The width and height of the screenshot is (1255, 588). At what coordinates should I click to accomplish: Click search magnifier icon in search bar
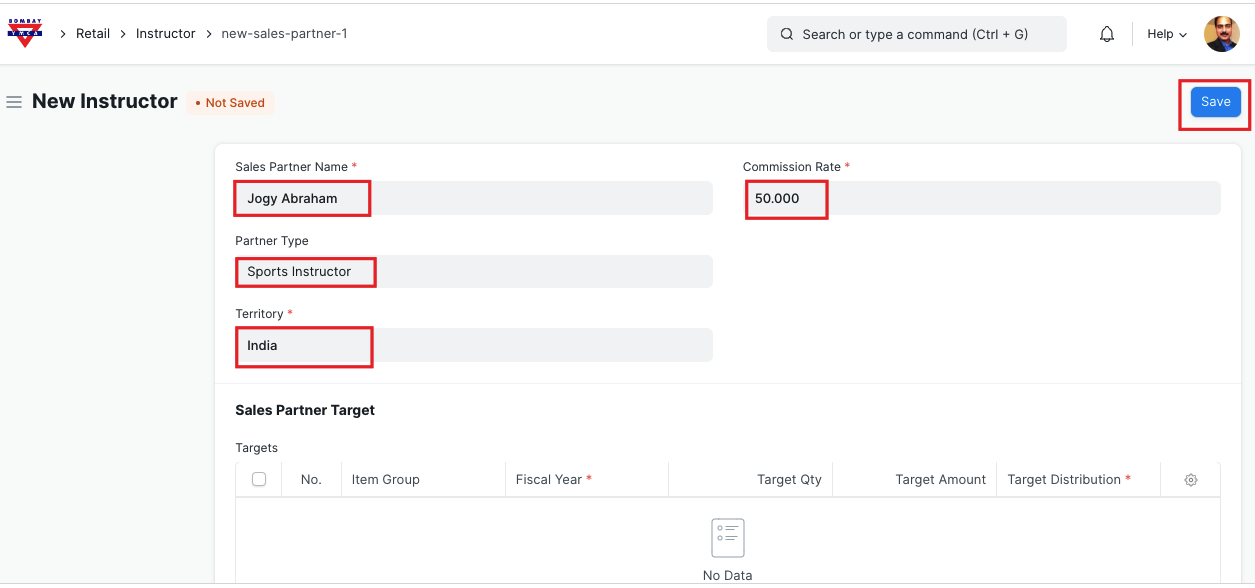pos(787,34)
